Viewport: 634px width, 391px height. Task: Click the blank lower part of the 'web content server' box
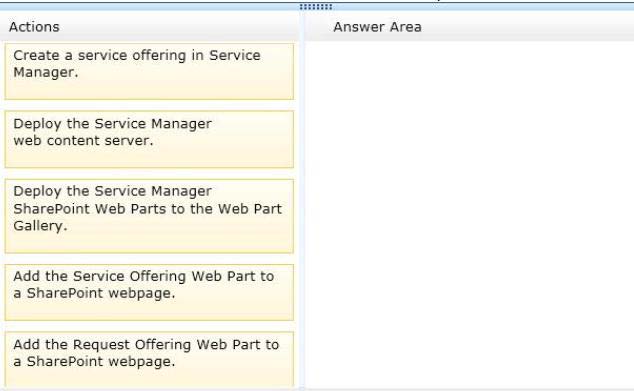click(149, 158)
